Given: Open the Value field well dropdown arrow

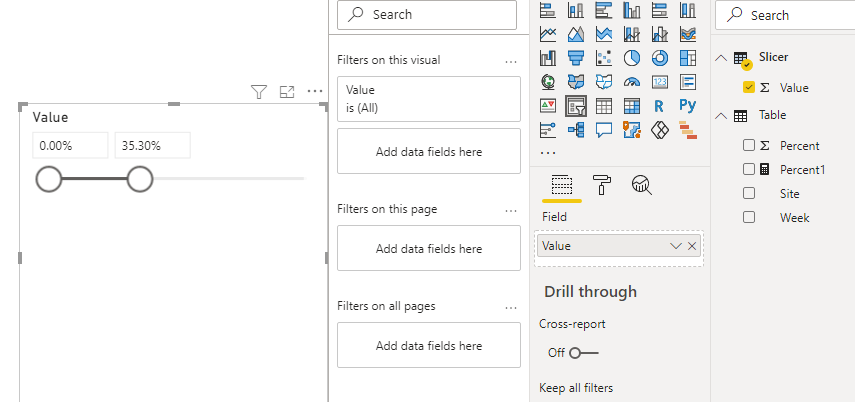Looking at the screenshot, I should (x=676, y=246).
